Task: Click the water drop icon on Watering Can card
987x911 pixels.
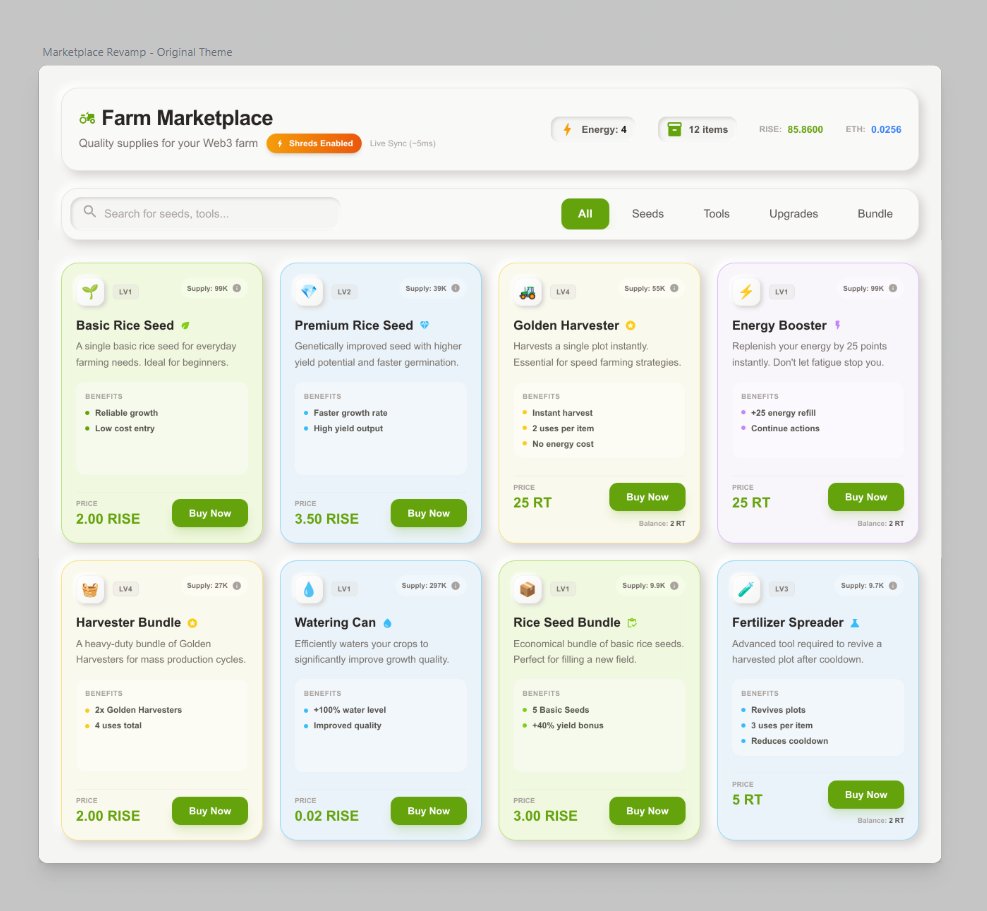Action: pos(308,589)
